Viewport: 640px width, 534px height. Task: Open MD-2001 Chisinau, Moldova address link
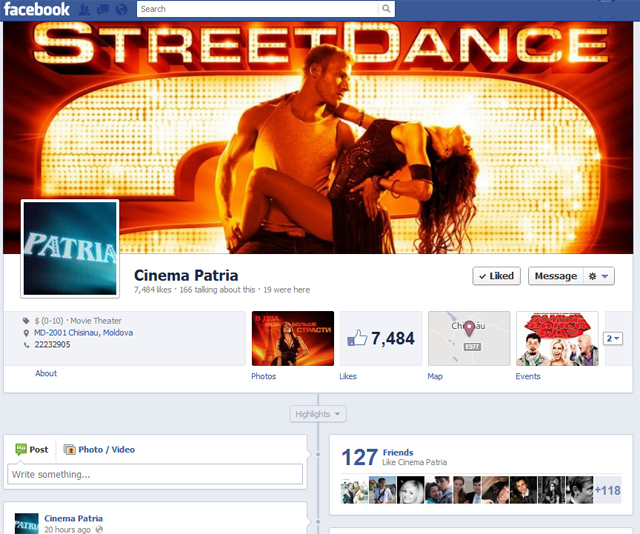click(x=83, y=332)
